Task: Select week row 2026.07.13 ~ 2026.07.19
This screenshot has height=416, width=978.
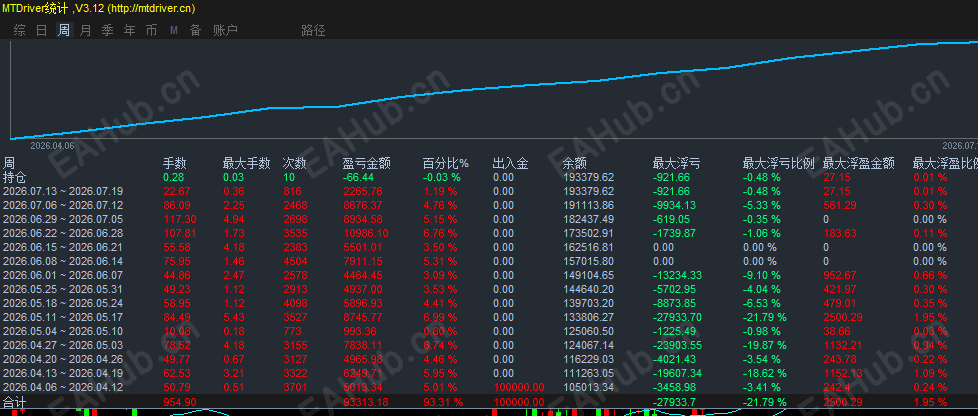Action: point(63,191)
